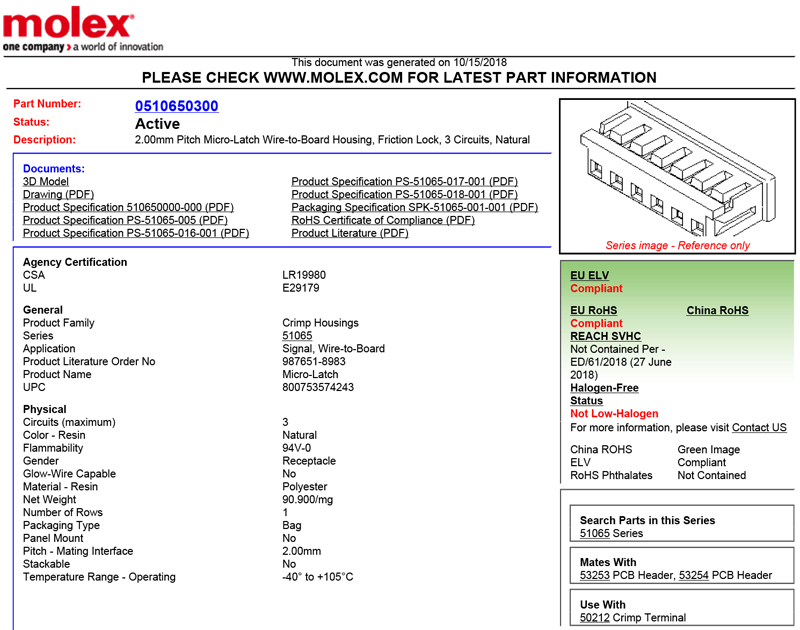This screenshot has width=800, height=630.
Task: Click the connector series image
Action: tap(676, 170)
